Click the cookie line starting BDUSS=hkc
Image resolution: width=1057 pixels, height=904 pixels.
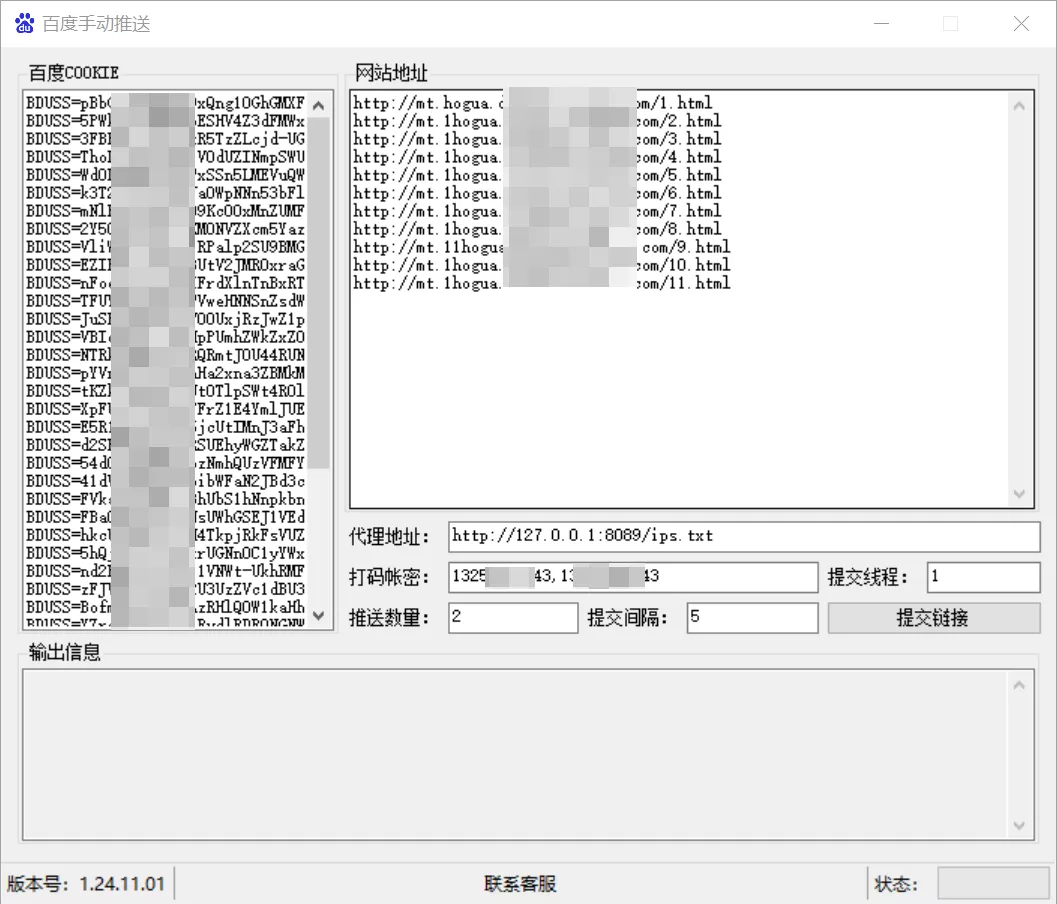(x=166, y=535)
